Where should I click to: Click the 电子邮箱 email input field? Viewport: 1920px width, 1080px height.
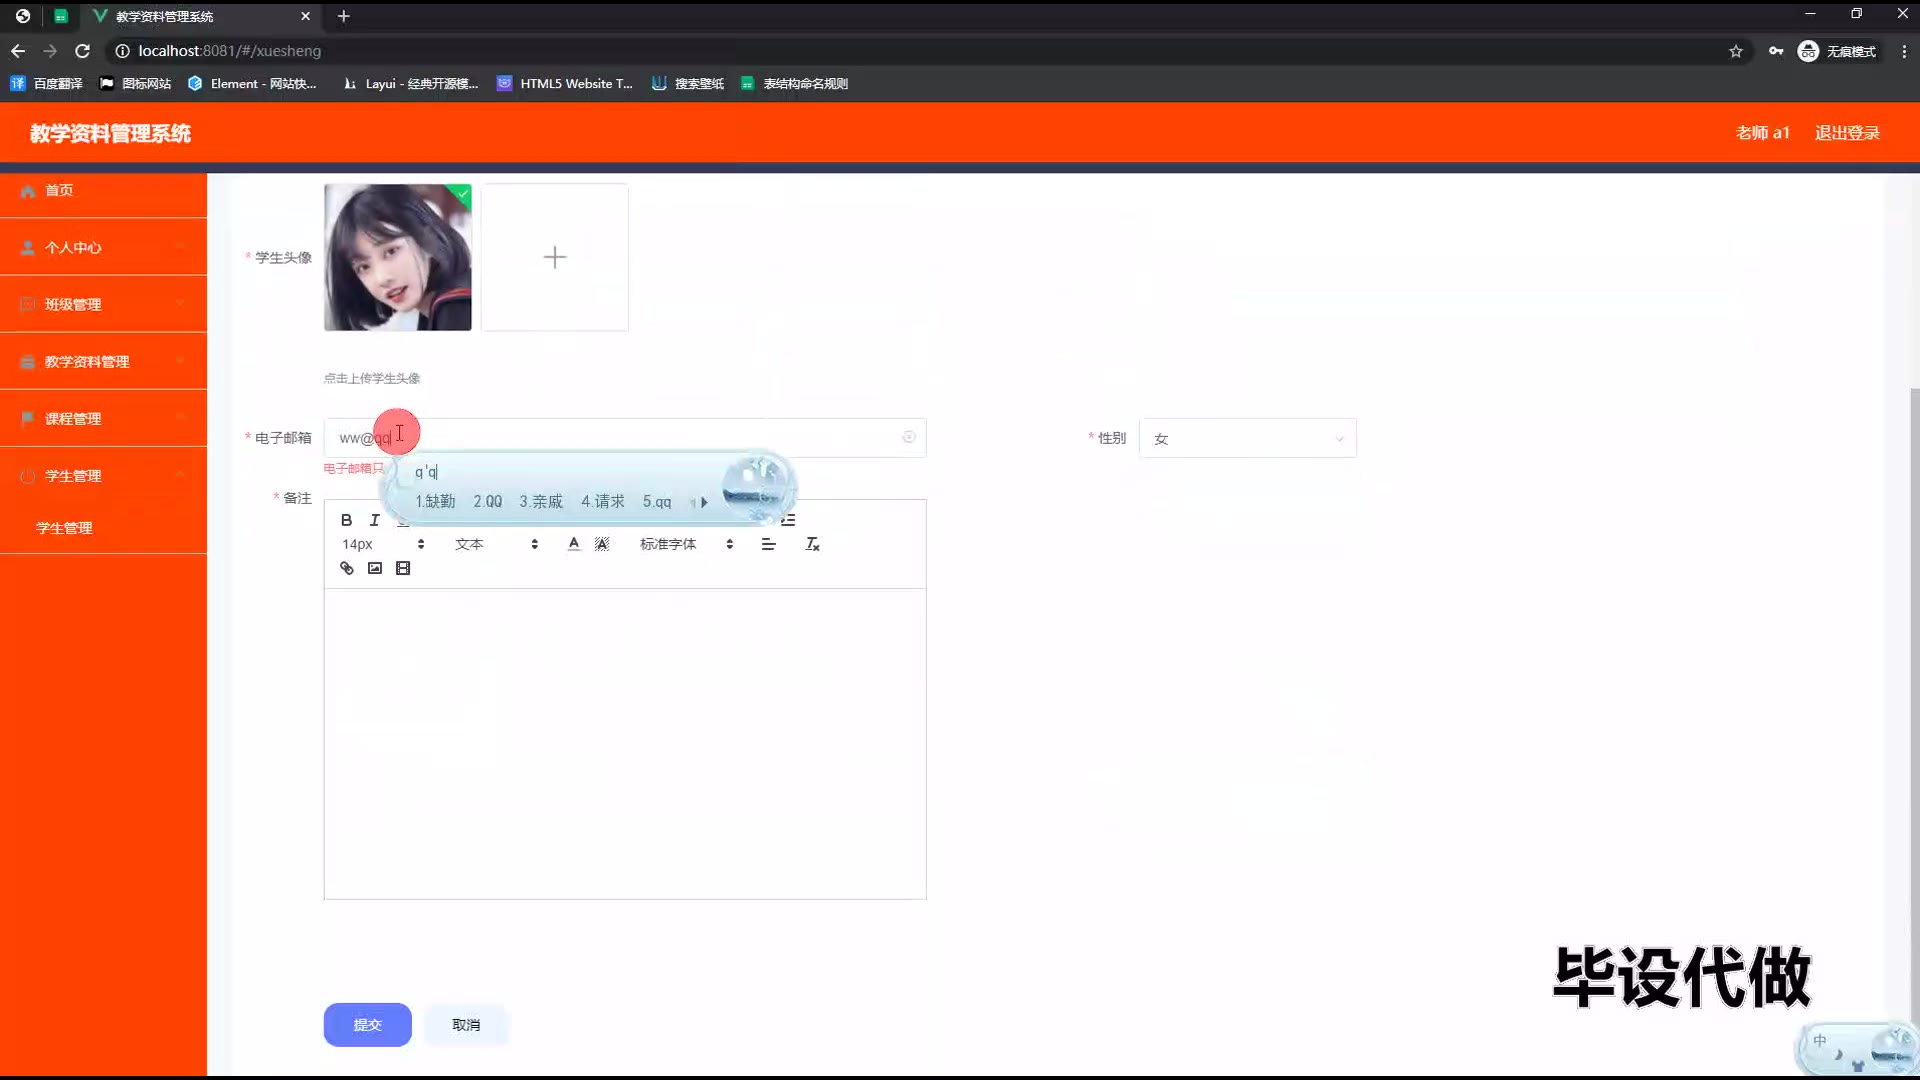[625, 438]
